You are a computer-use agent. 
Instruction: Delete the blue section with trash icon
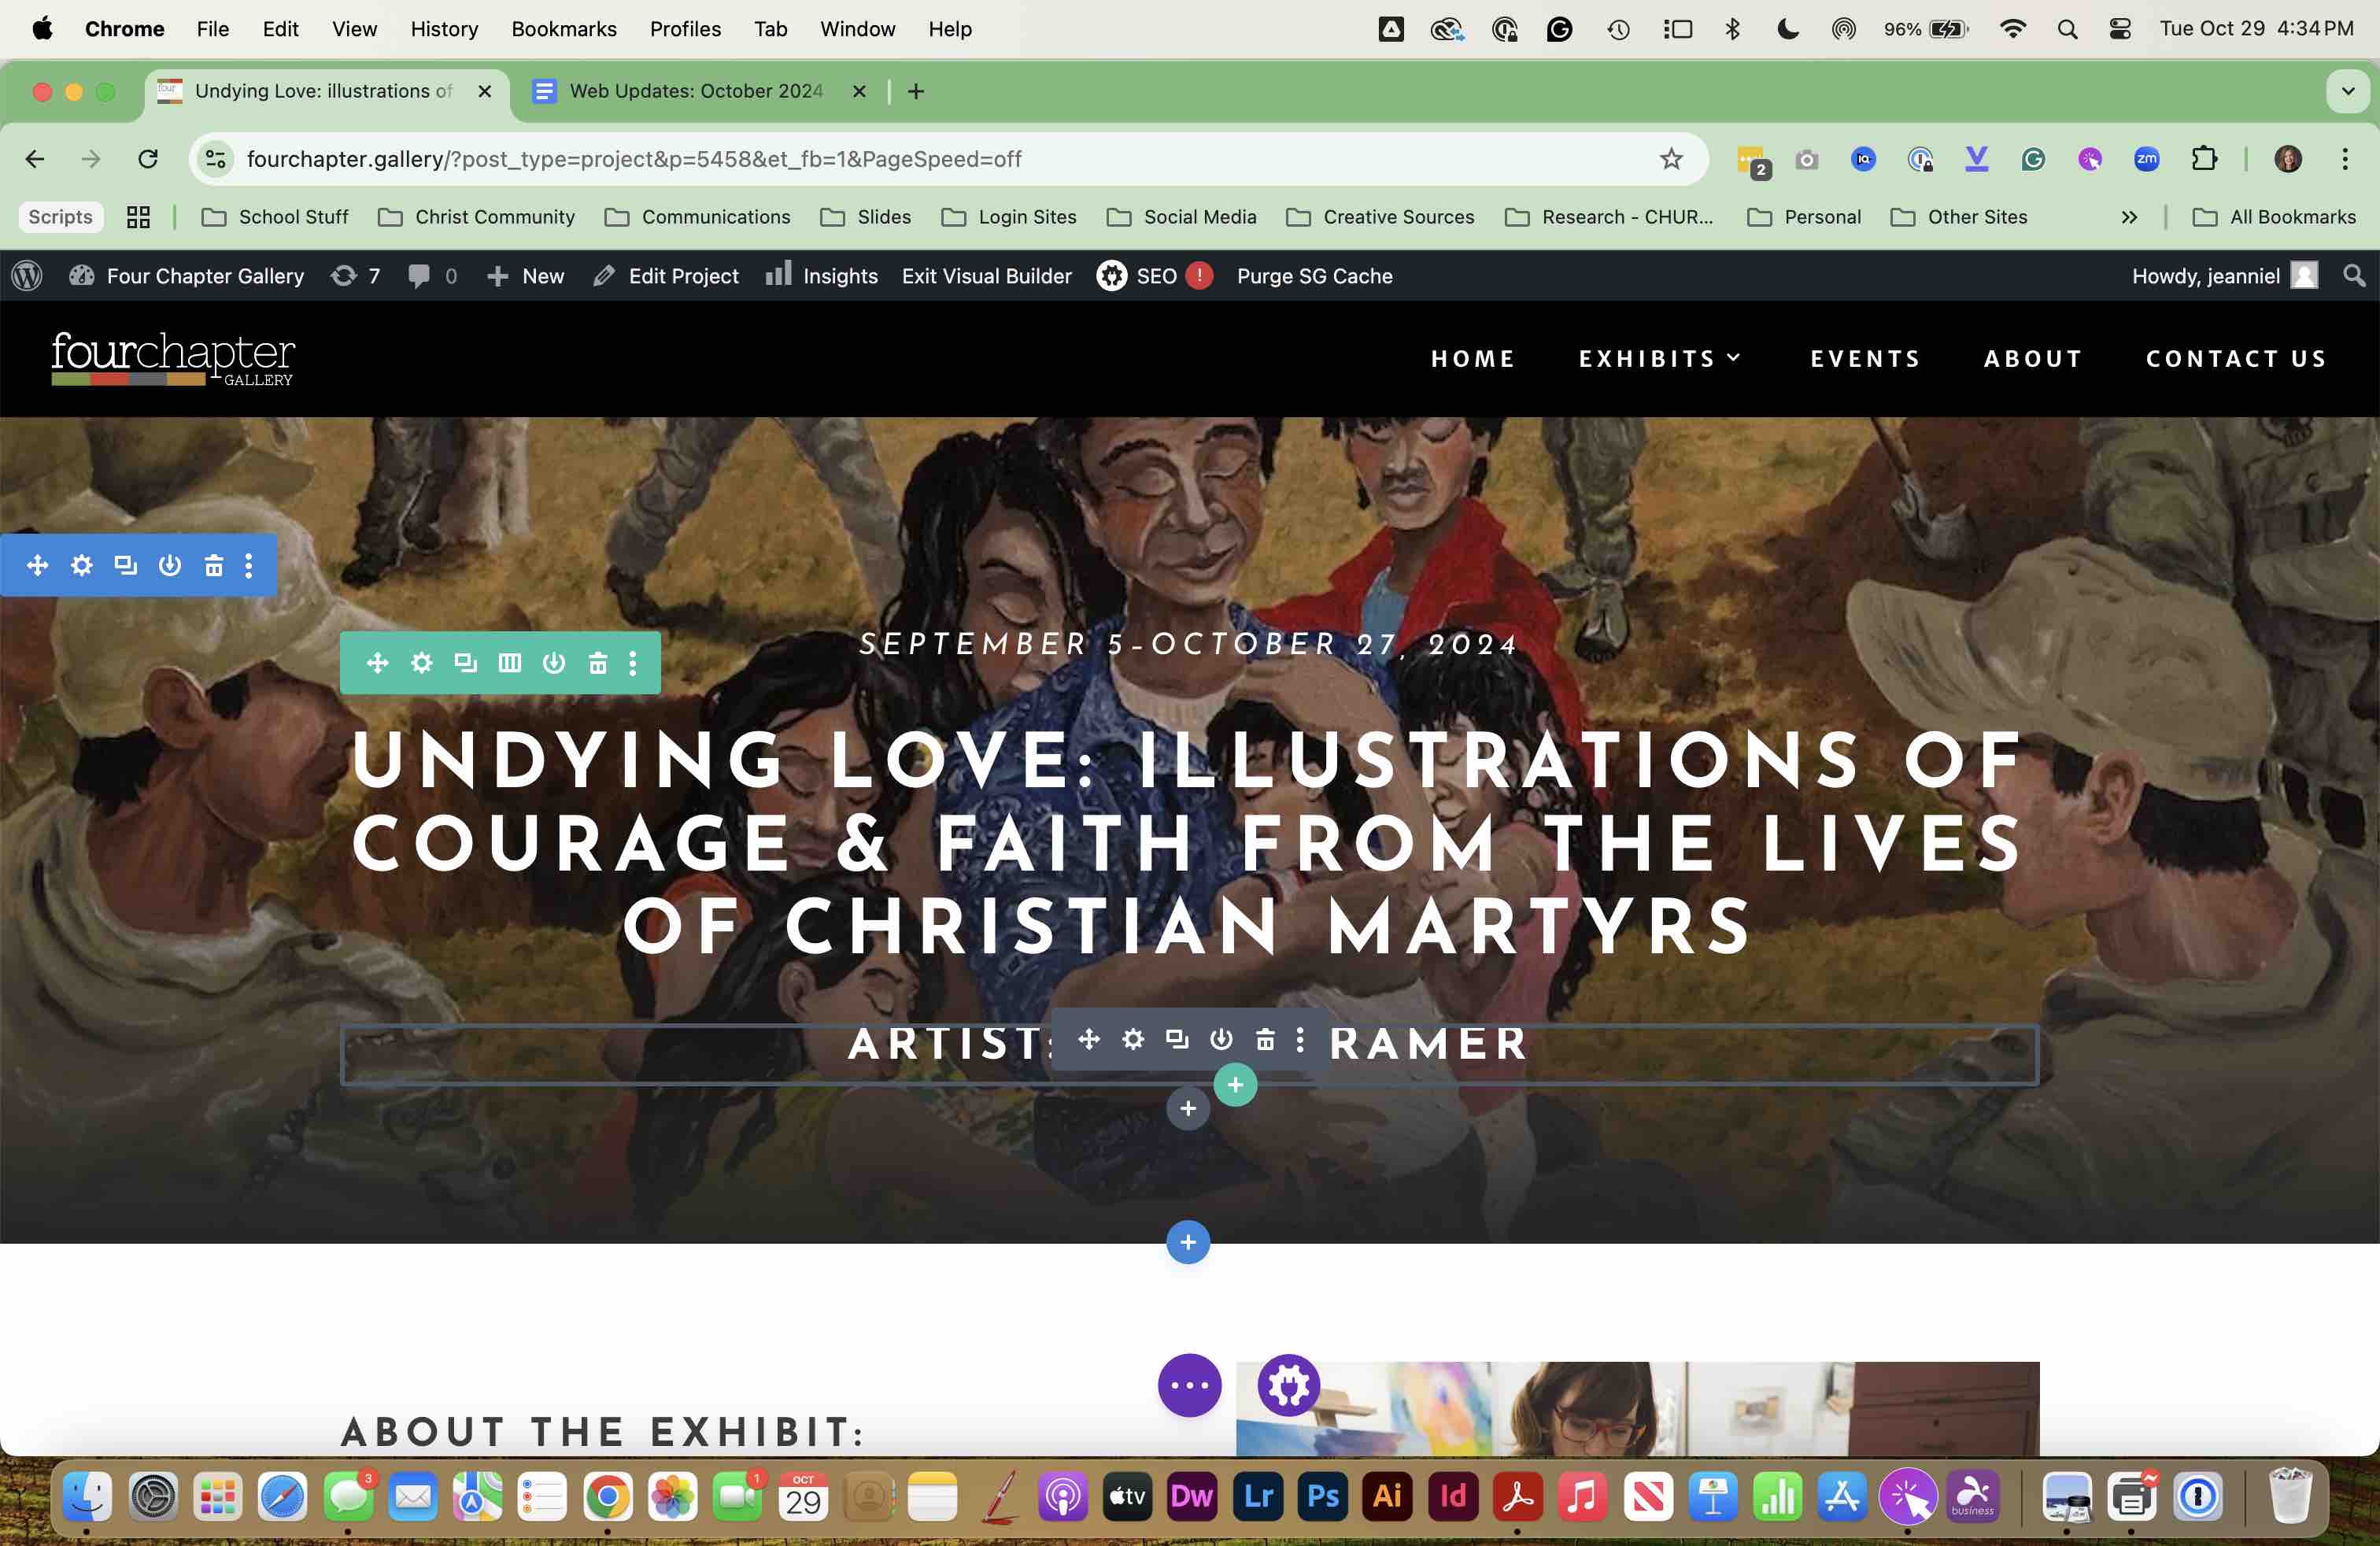[214, 565]
